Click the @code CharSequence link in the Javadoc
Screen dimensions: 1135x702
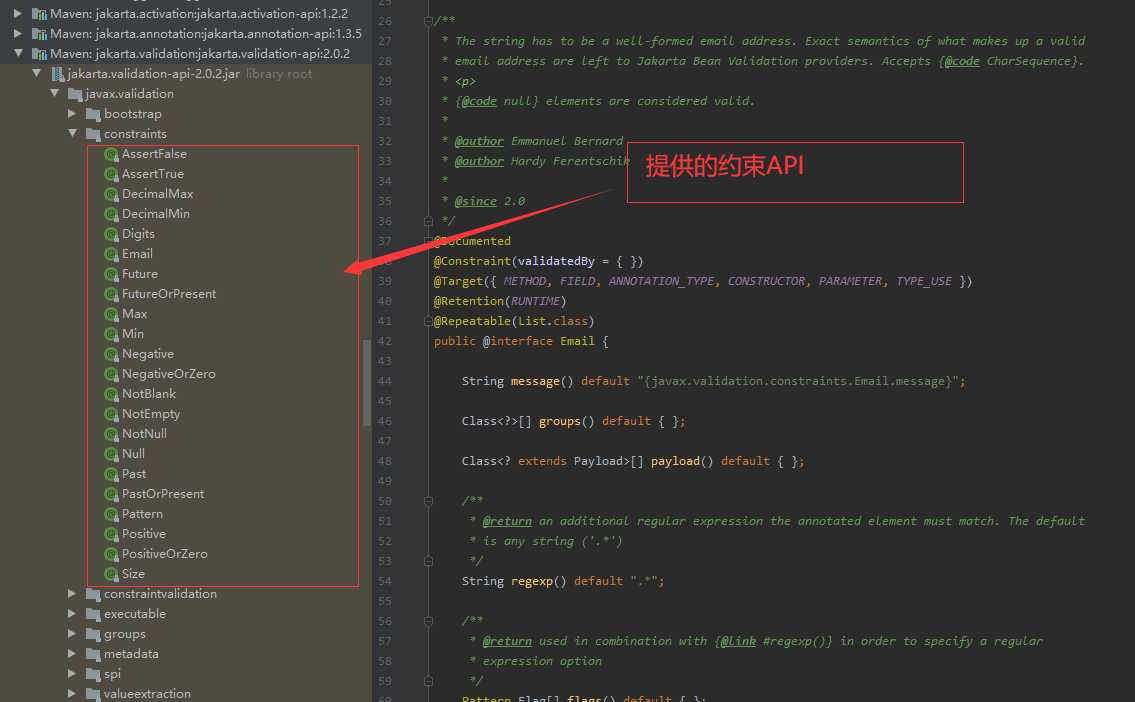(x=961, y=60)
